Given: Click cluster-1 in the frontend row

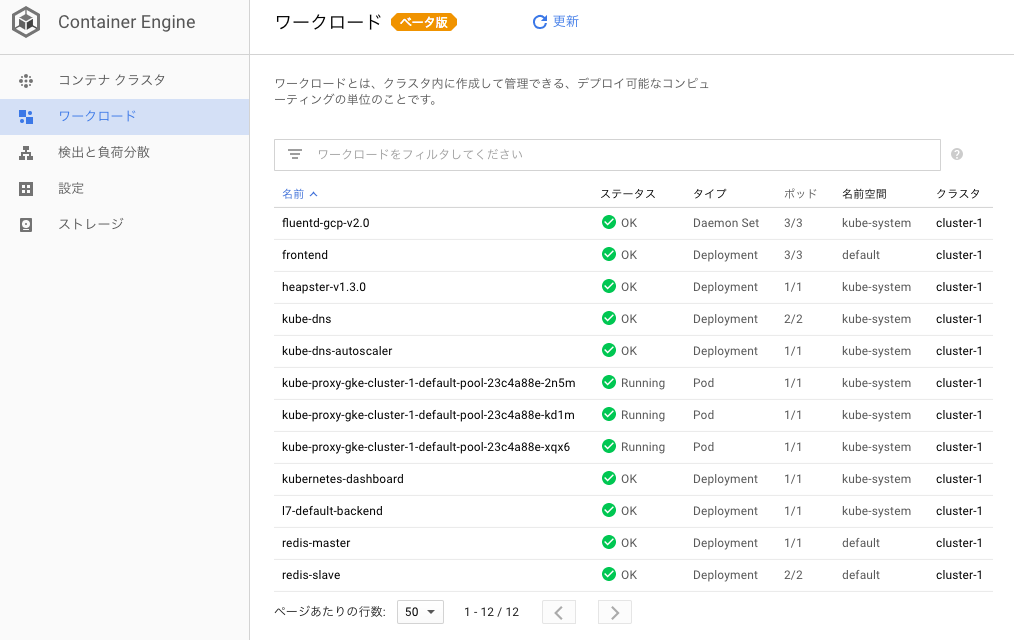Looking at the screenshot, I should coord(959,255).
